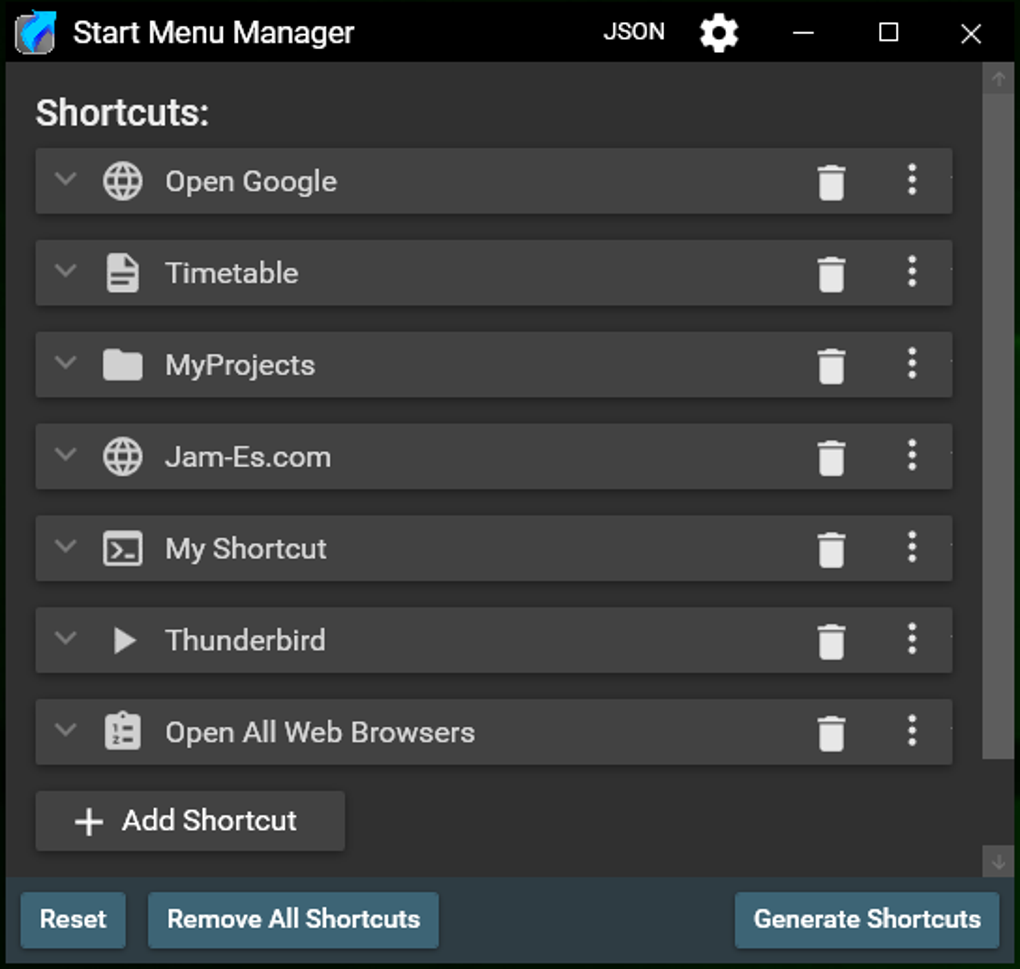Expand the MyProjects shortcut chevron
Viewport: 1020px width, 969px height.
[x=66, y=364]
